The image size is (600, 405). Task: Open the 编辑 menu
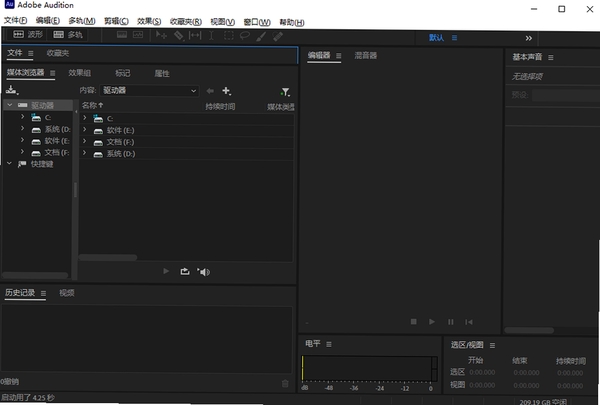(x=48, y=21)
